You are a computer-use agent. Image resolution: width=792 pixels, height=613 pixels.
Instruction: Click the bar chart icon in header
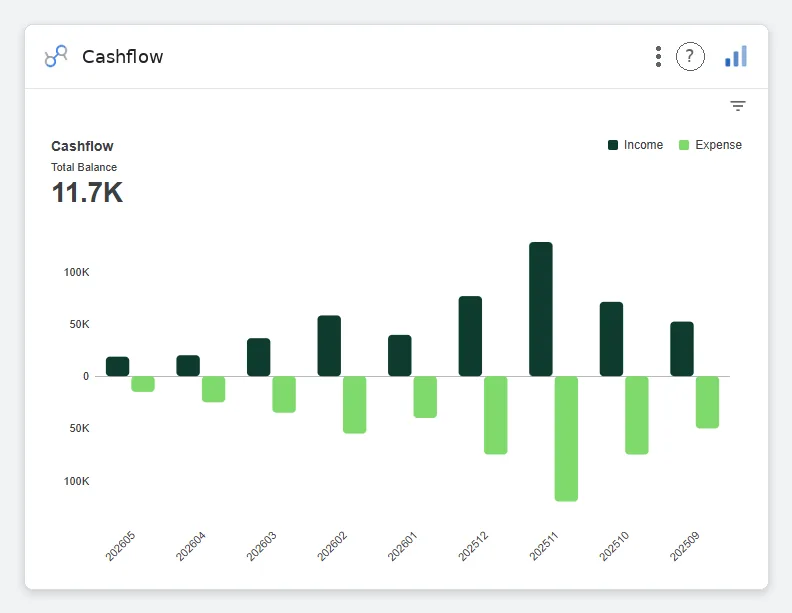[x=736, y=56]
